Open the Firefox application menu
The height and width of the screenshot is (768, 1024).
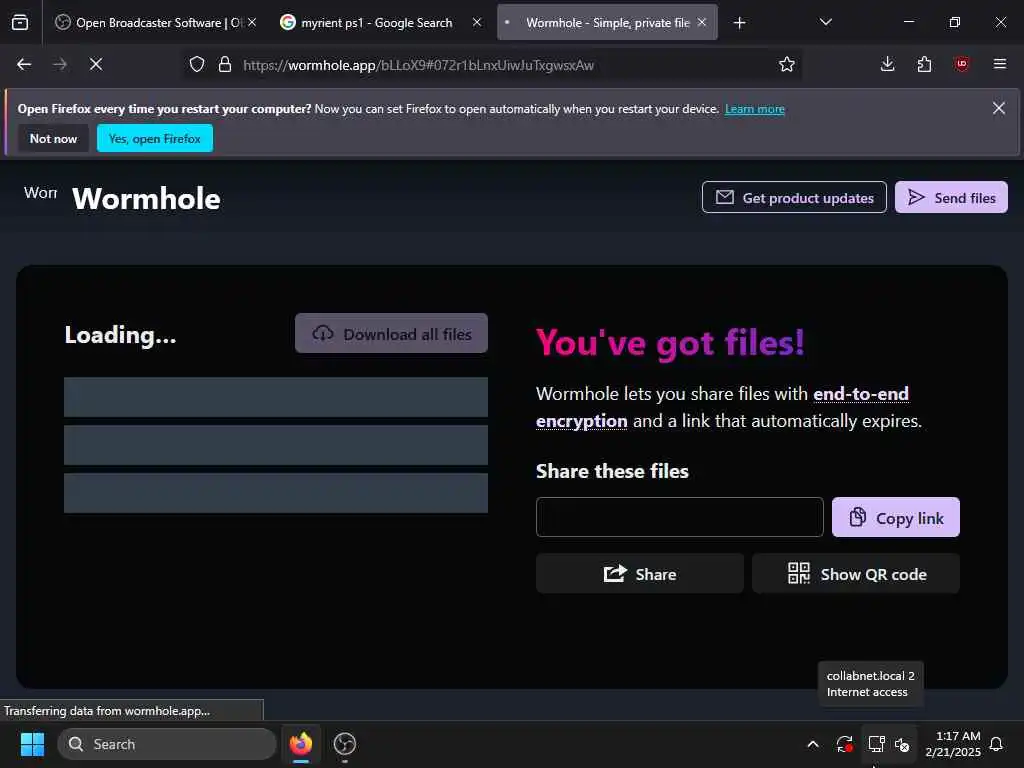pyautogui.click(x=999, y=64)
